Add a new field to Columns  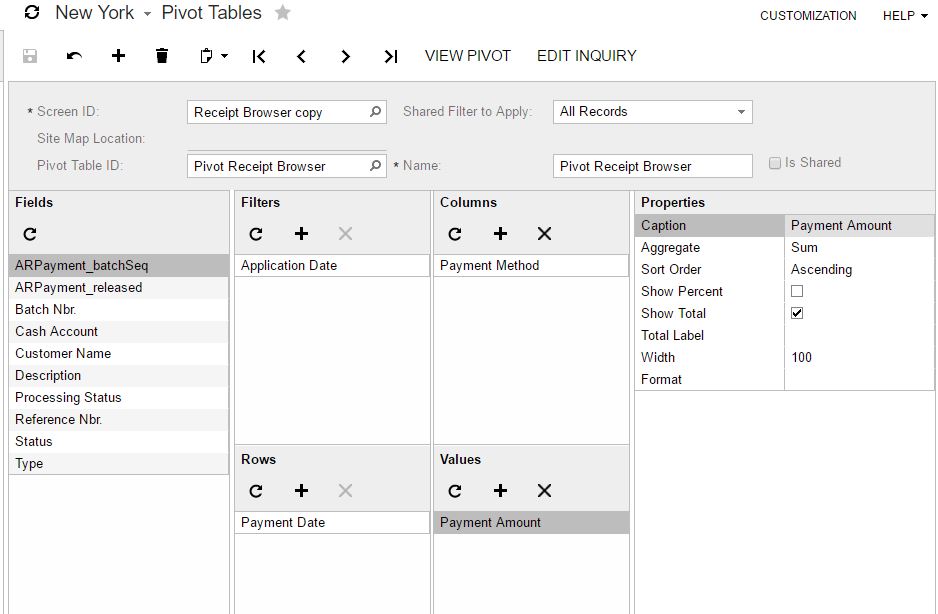point(500,234)
